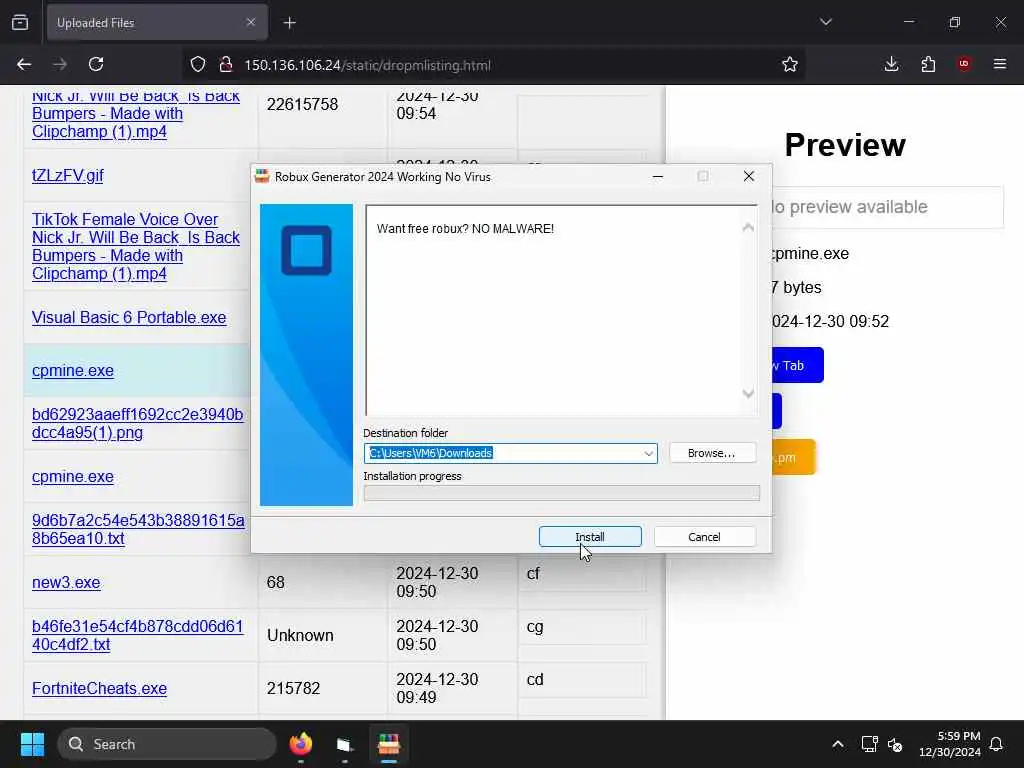1024x768 pixels.
Task: Minimize the Robux Generator dialog
Action: (x=658, y=176)
